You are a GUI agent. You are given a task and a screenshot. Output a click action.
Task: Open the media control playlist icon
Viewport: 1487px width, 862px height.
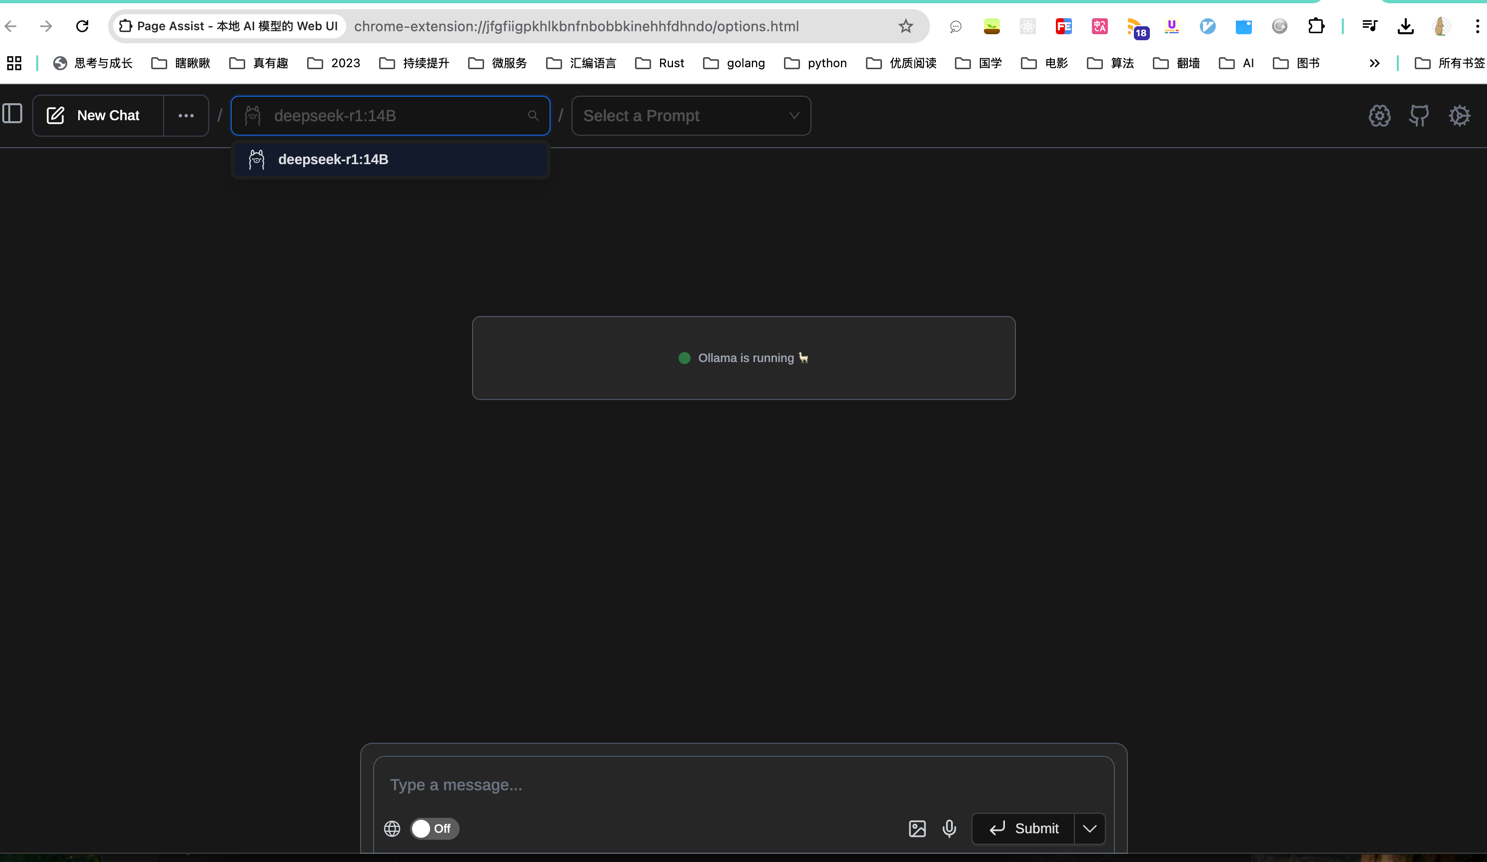point(1369,26)
